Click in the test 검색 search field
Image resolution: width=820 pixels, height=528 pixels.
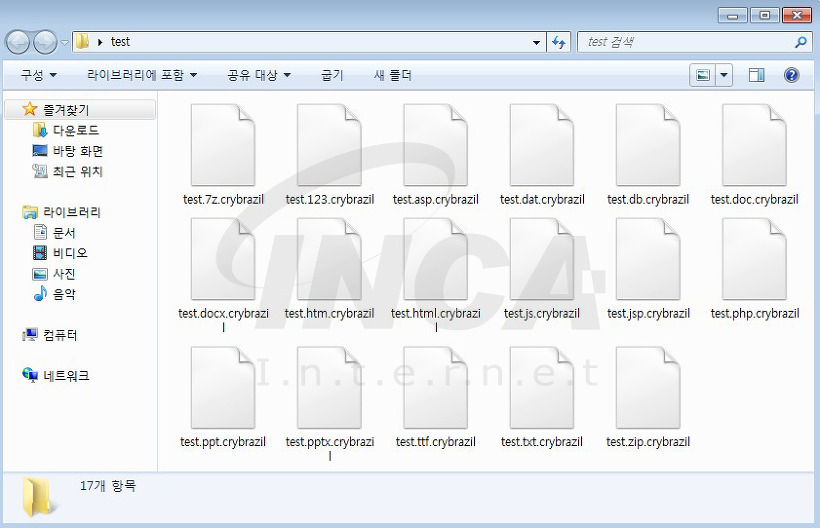(x=685, y=42)
